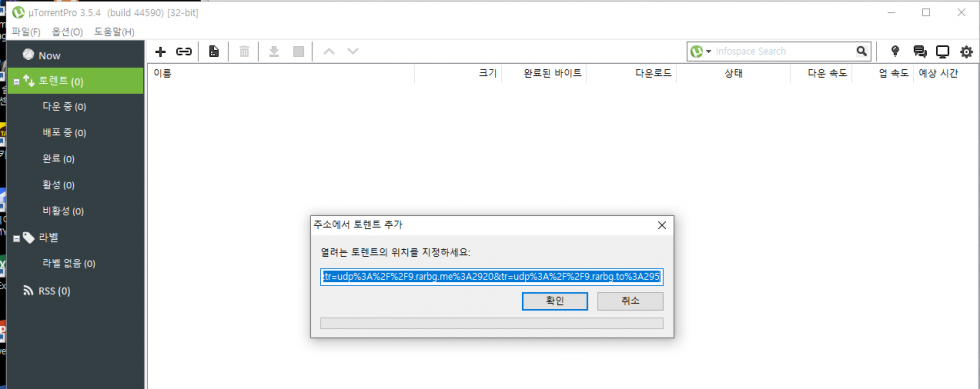Click the magnifier search icon
The width and height of the screenshot is (980, 389).
[x=861, y=51]
